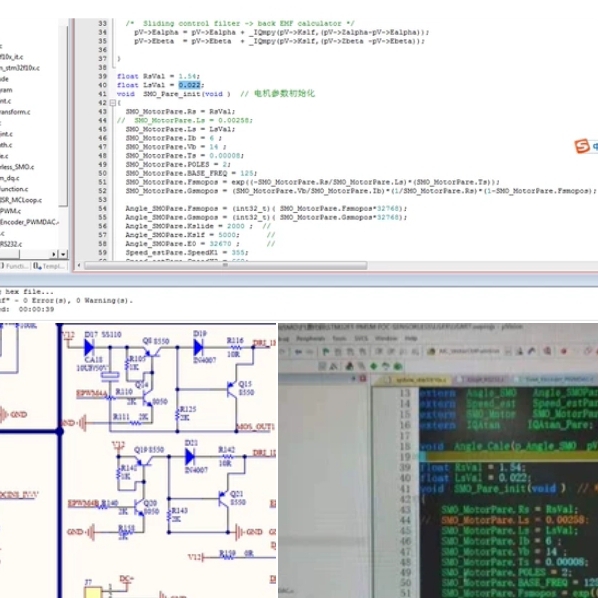Click the highlighted 0.022 value on line 40
Viewport: 598px width, 598px height.
click(189, 85)
